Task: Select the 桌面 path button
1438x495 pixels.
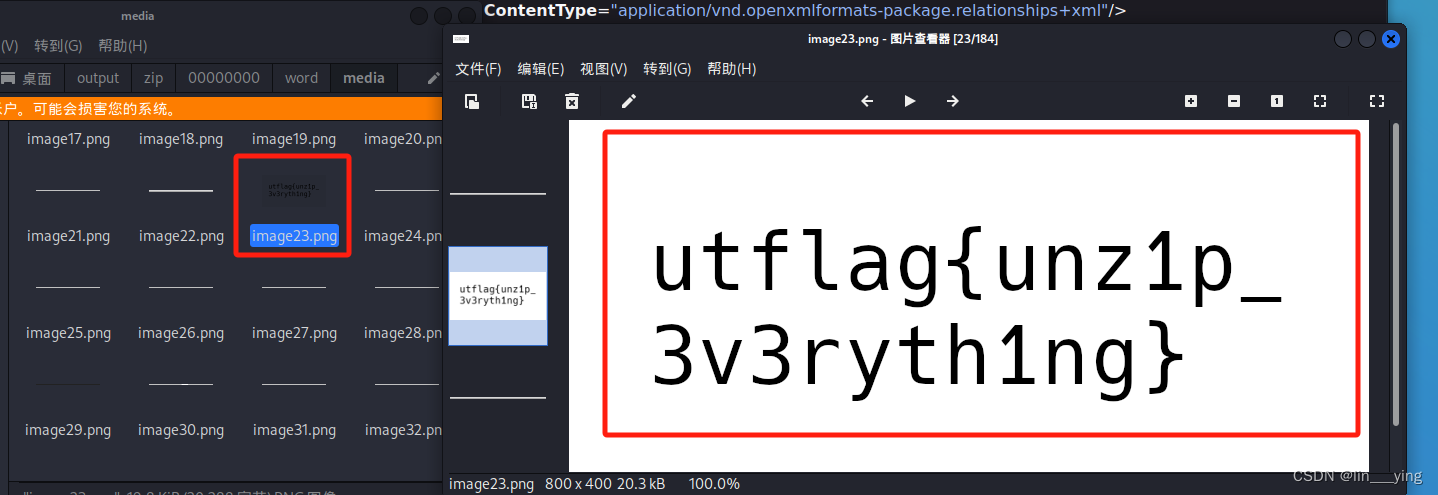Action: coord(29,78)
